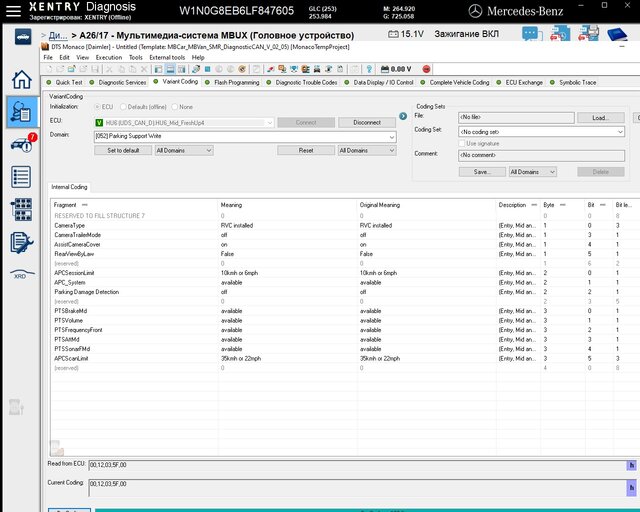The image size is (640, 512).
Task: Click the open project toolbar icon
Action: [x=72, y=69]
